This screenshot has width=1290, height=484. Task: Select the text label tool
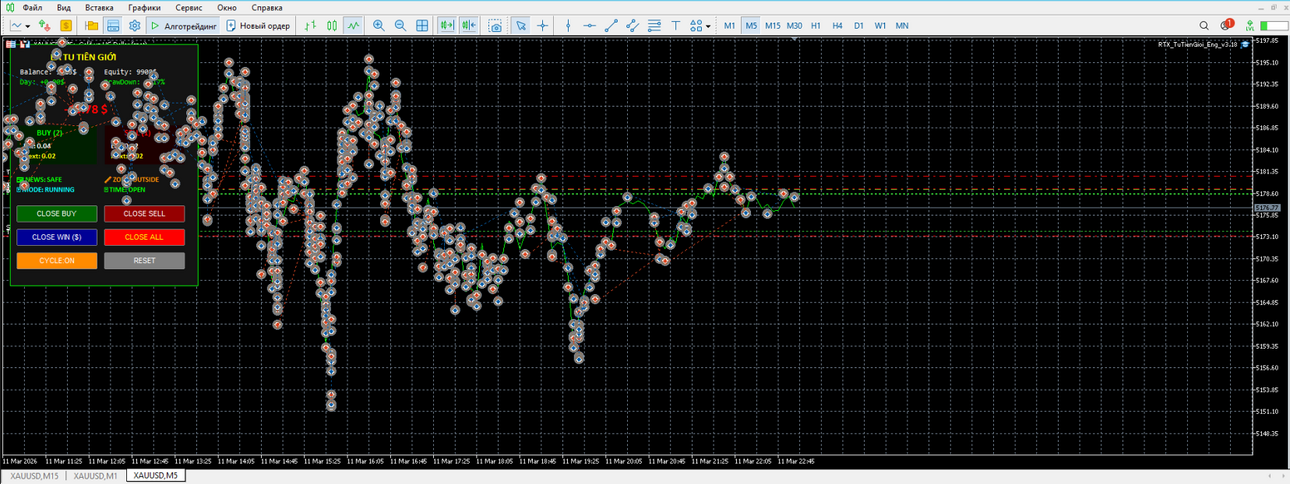(x=676, y=25)
